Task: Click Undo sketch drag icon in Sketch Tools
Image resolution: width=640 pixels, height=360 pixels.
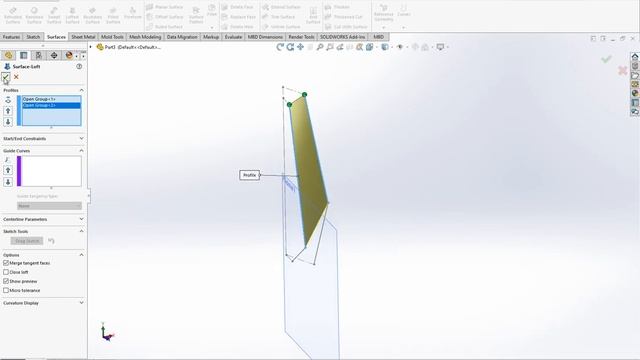Action: click(51, 241)
